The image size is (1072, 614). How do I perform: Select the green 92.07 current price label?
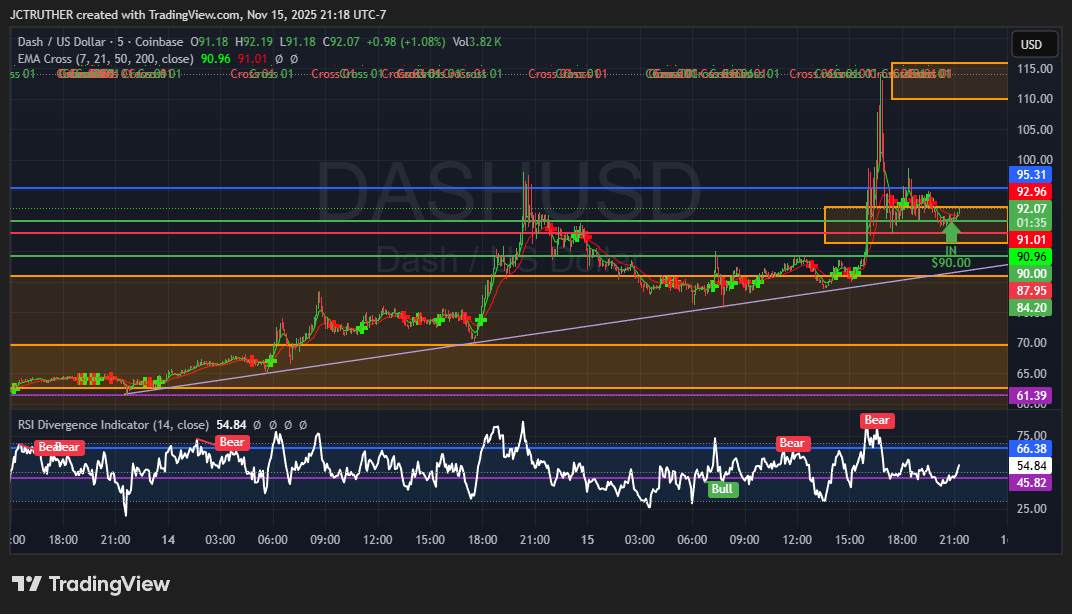(1031, 209)
